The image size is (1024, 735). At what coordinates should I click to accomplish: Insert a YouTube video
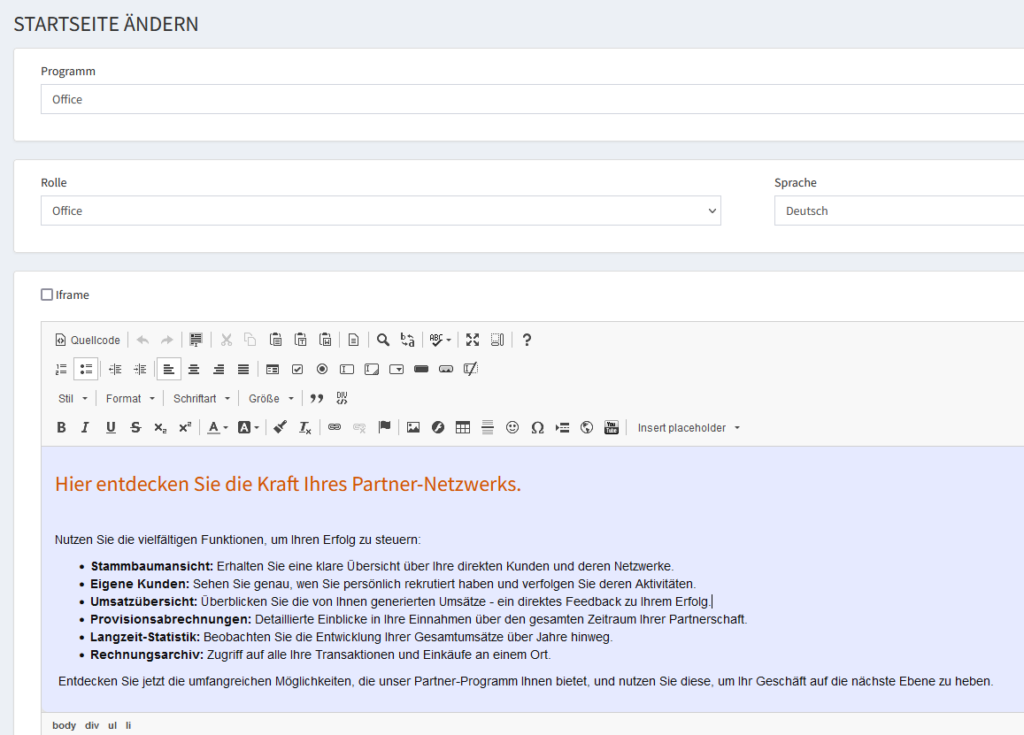click(611, 428)
